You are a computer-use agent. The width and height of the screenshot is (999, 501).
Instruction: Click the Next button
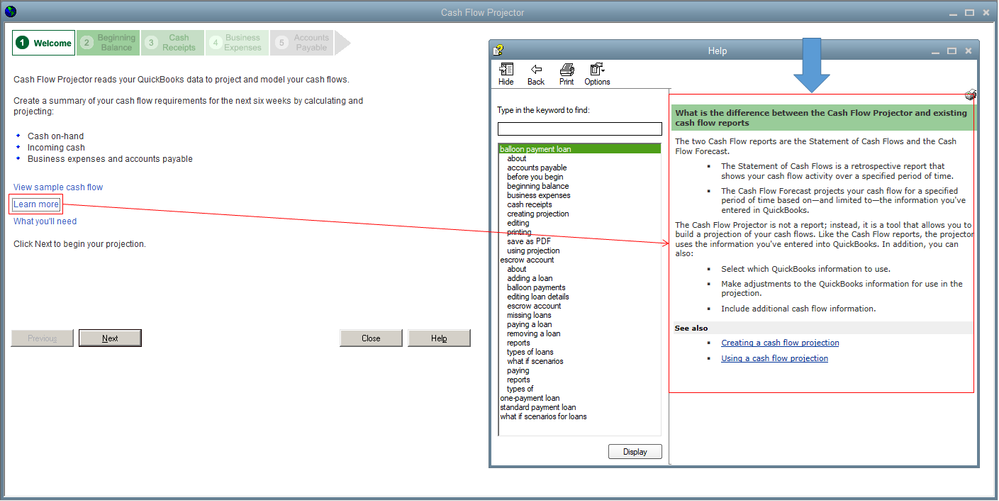(110, 338)
